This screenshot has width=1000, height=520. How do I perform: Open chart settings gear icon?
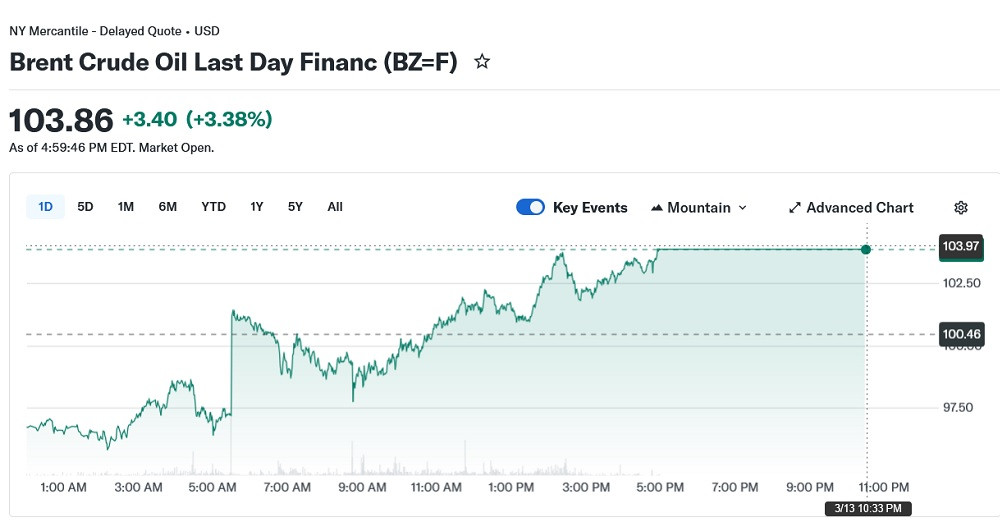pyautogui.click(x=961, y=208)
